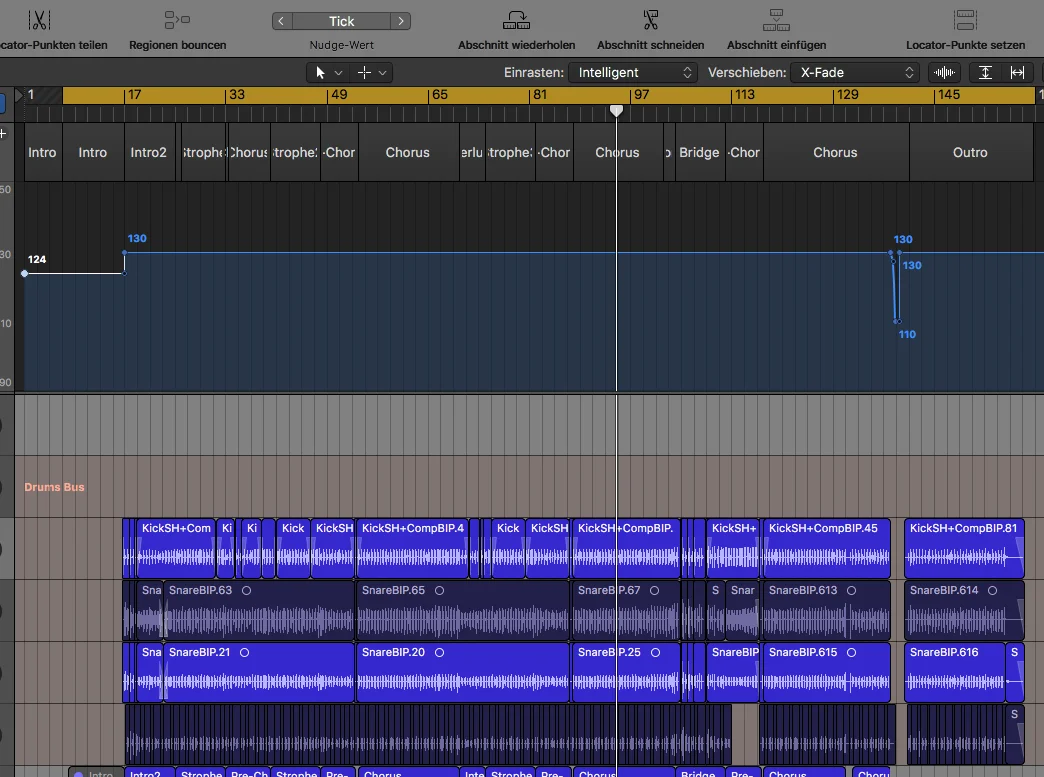This screenshot has width=1044, height=777.
Task: Nudge value right arrow next to Tick
Action: (401, 21)
